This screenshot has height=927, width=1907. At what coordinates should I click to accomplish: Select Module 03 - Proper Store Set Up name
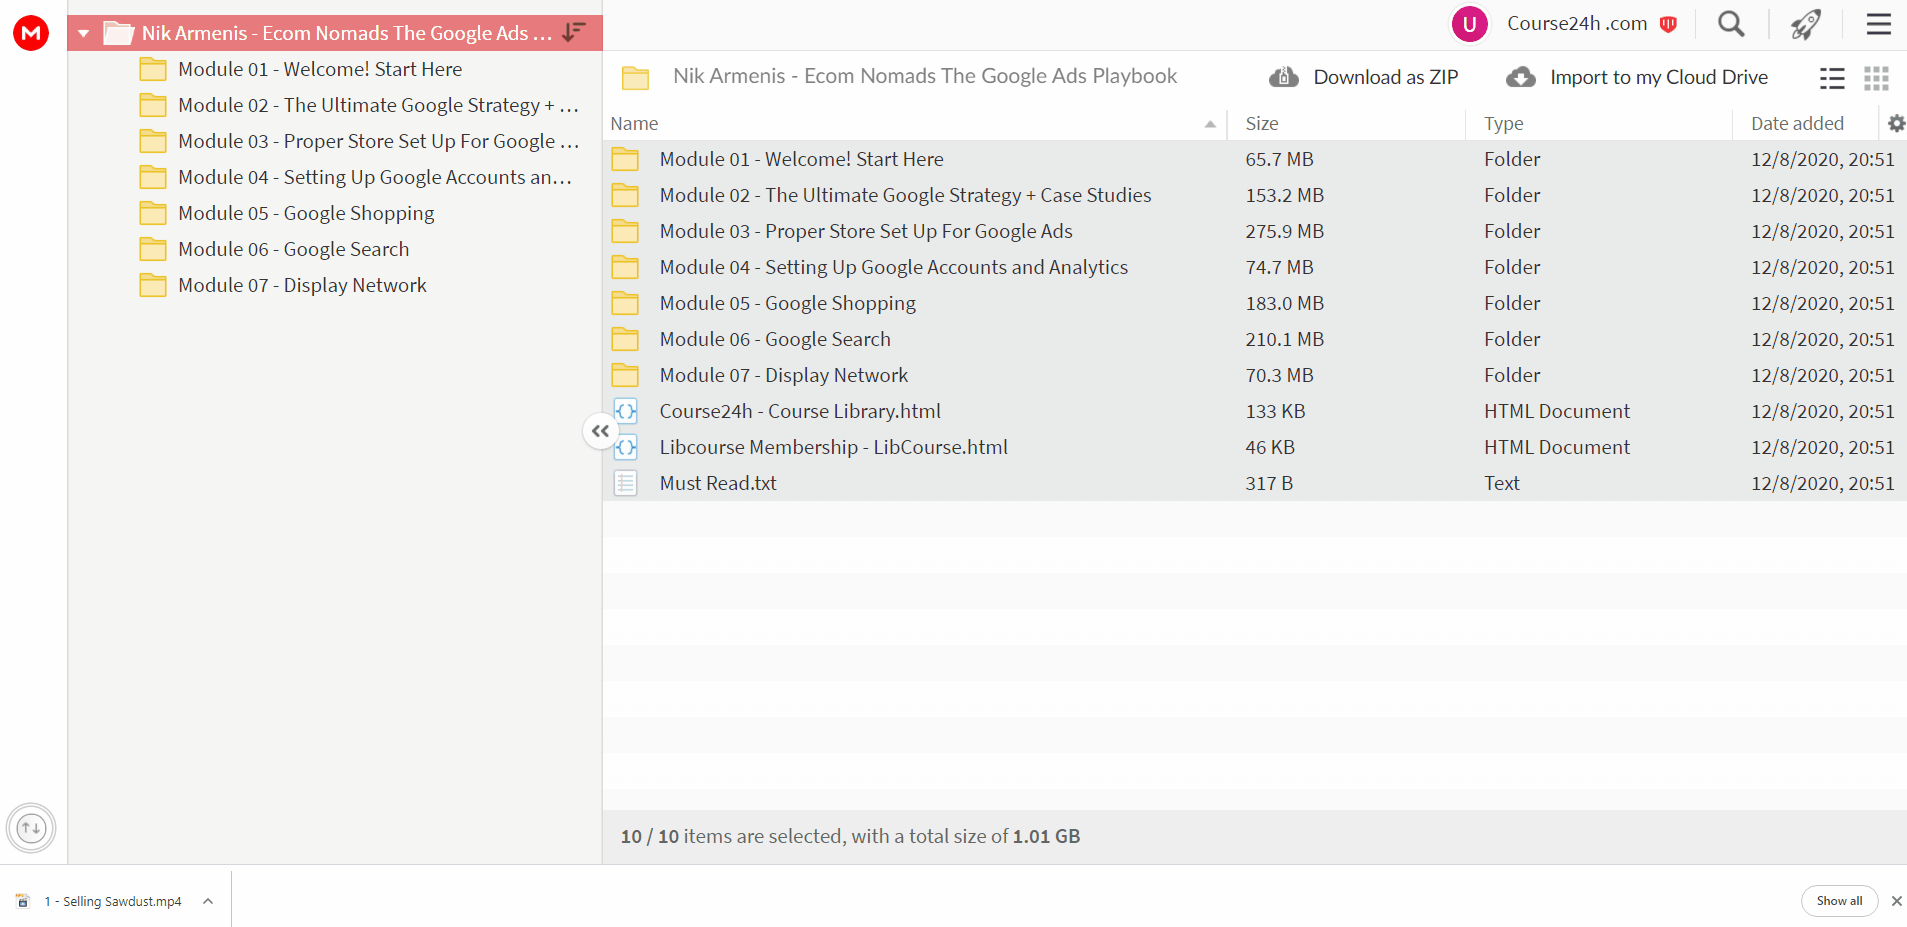pos(866,231)
